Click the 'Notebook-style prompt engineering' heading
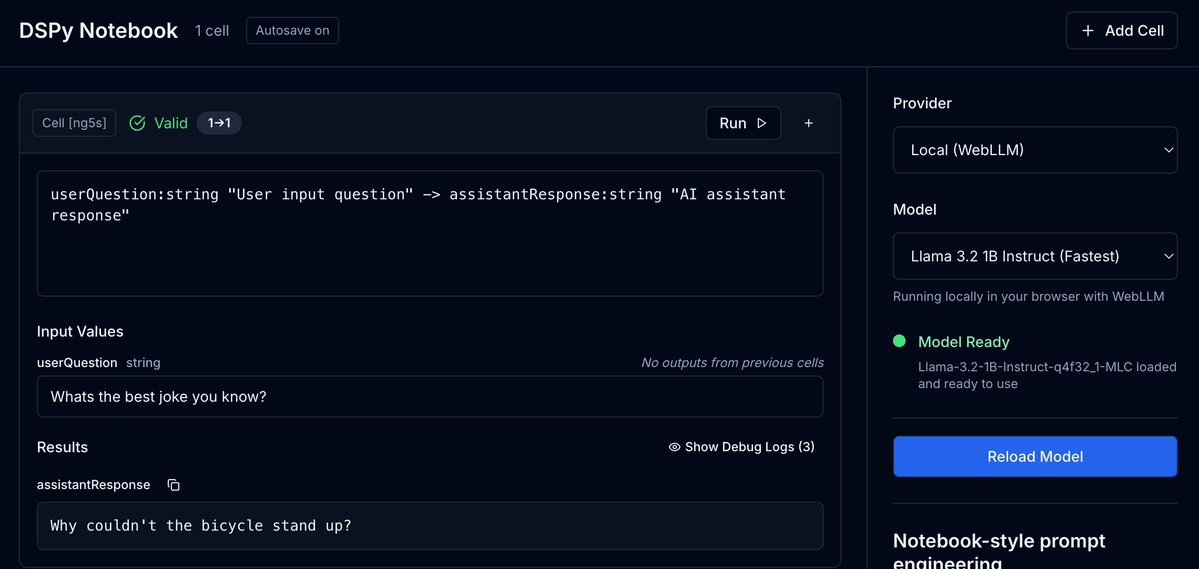Image resolution: width=1199 pixels, height=569 pixels. [999, 552]
